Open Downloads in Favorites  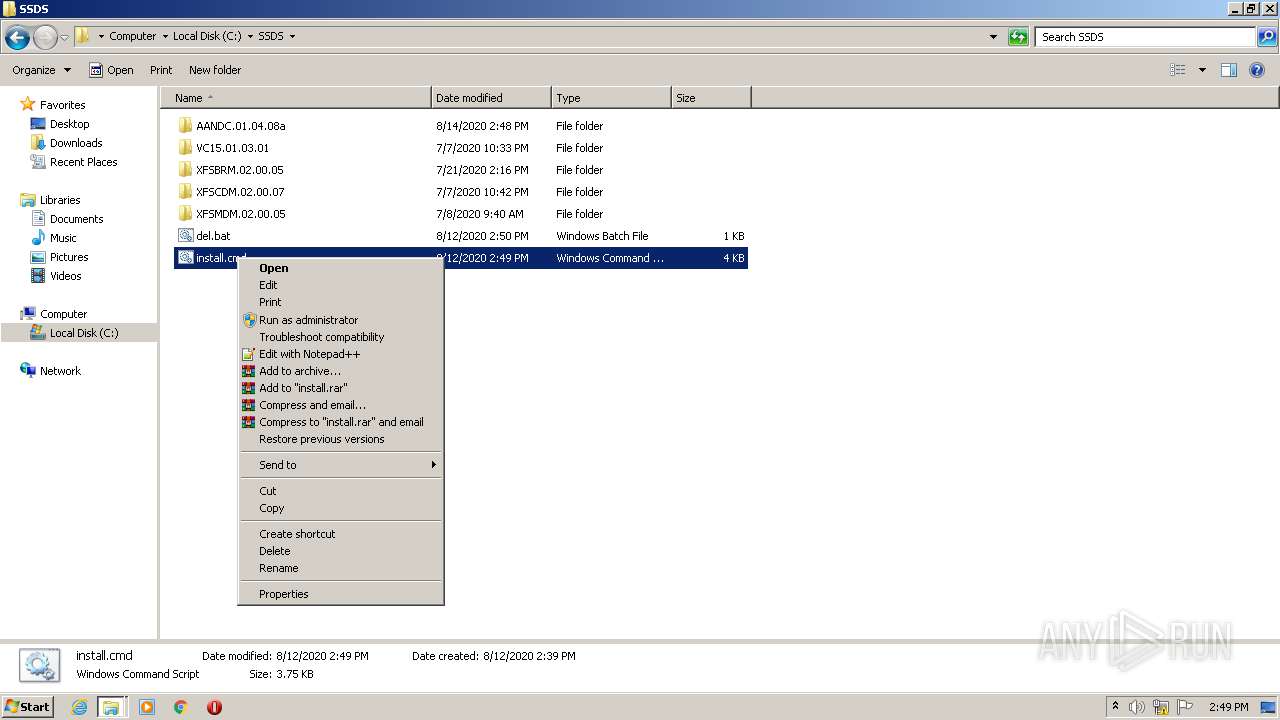coord(76,143)
